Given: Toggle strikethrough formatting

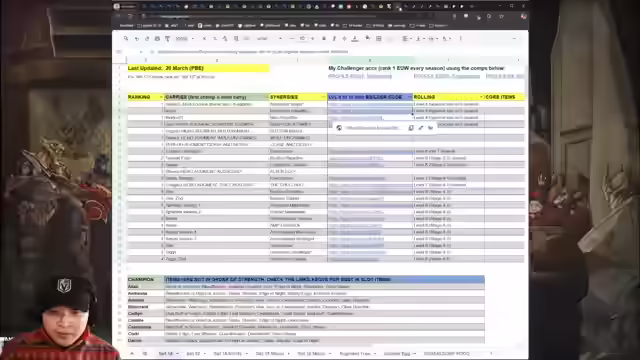Looking at the screenshot, I should click(344, 38).
